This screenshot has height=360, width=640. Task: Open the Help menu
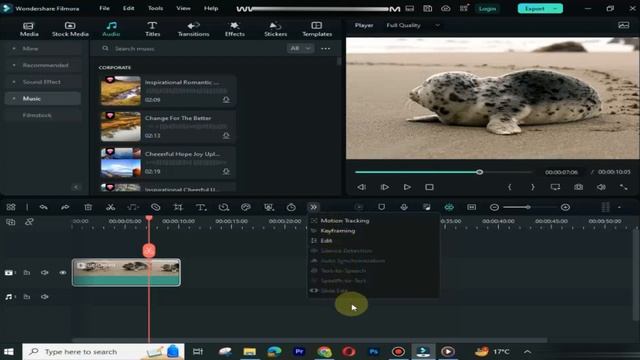[211, 8]
